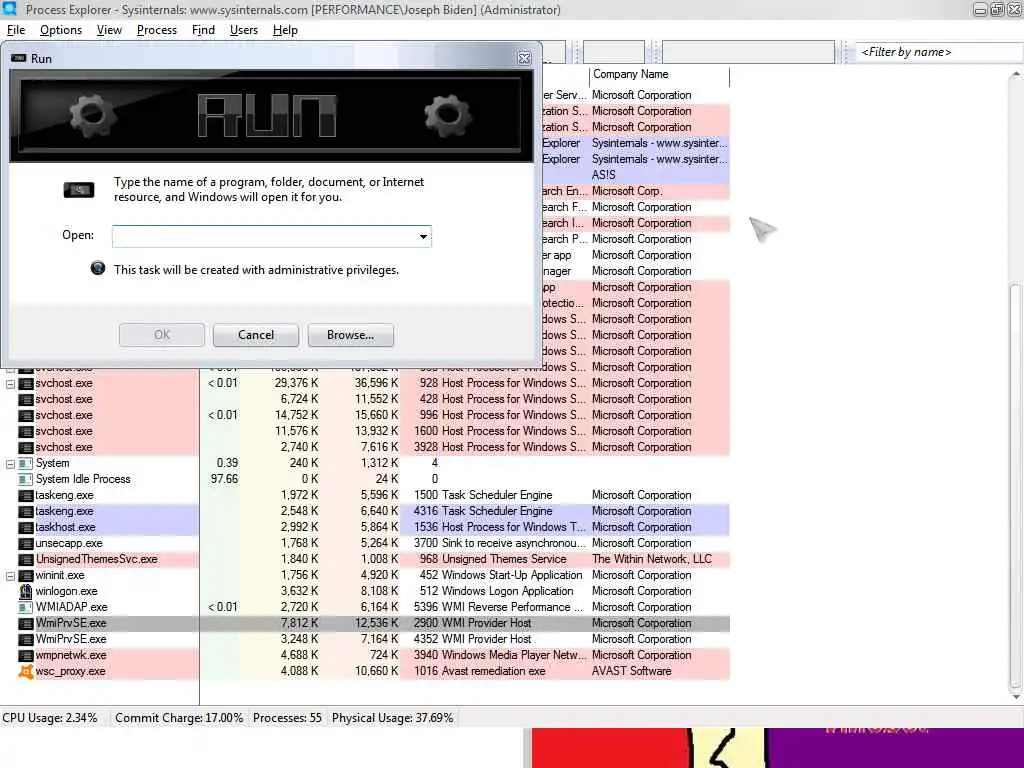
Task: Click the UnsignedThemesSvc.exe process icon
Action: [25, 560]
